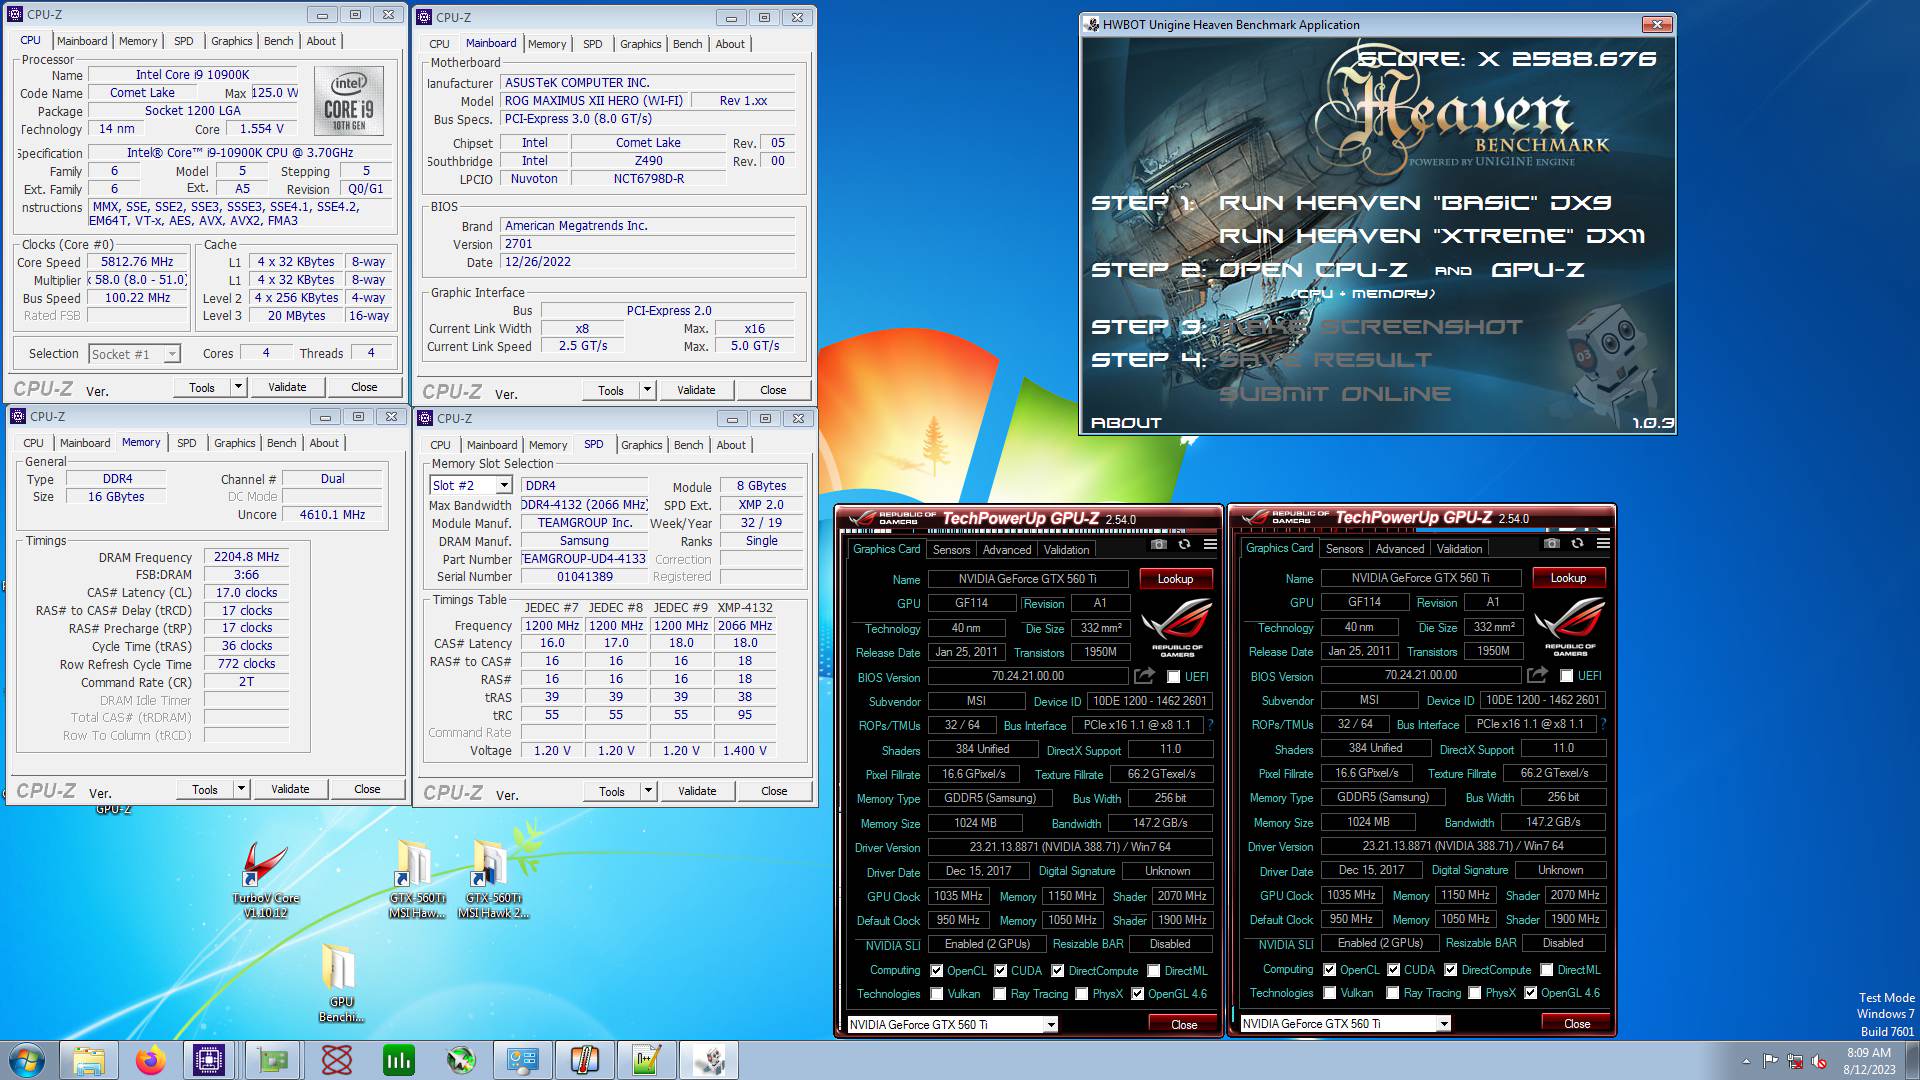Switch to Bench tab in CPU-Z CPU window

(278, 41)
